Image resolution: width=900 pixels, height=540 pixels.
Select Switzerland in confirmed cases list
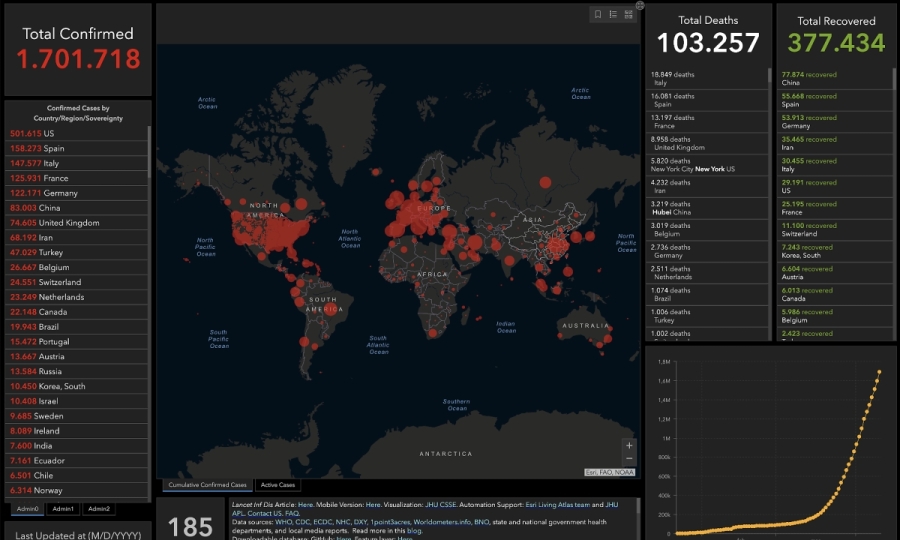pyautogui.click(x=76, y=282)
